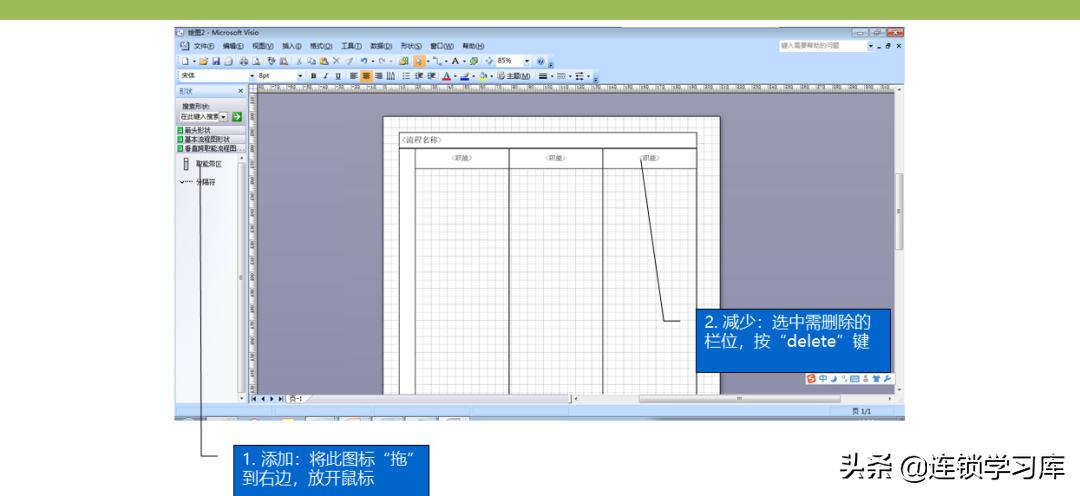
Task: Click the 主题(M) theme button
Action: [514, 76]
